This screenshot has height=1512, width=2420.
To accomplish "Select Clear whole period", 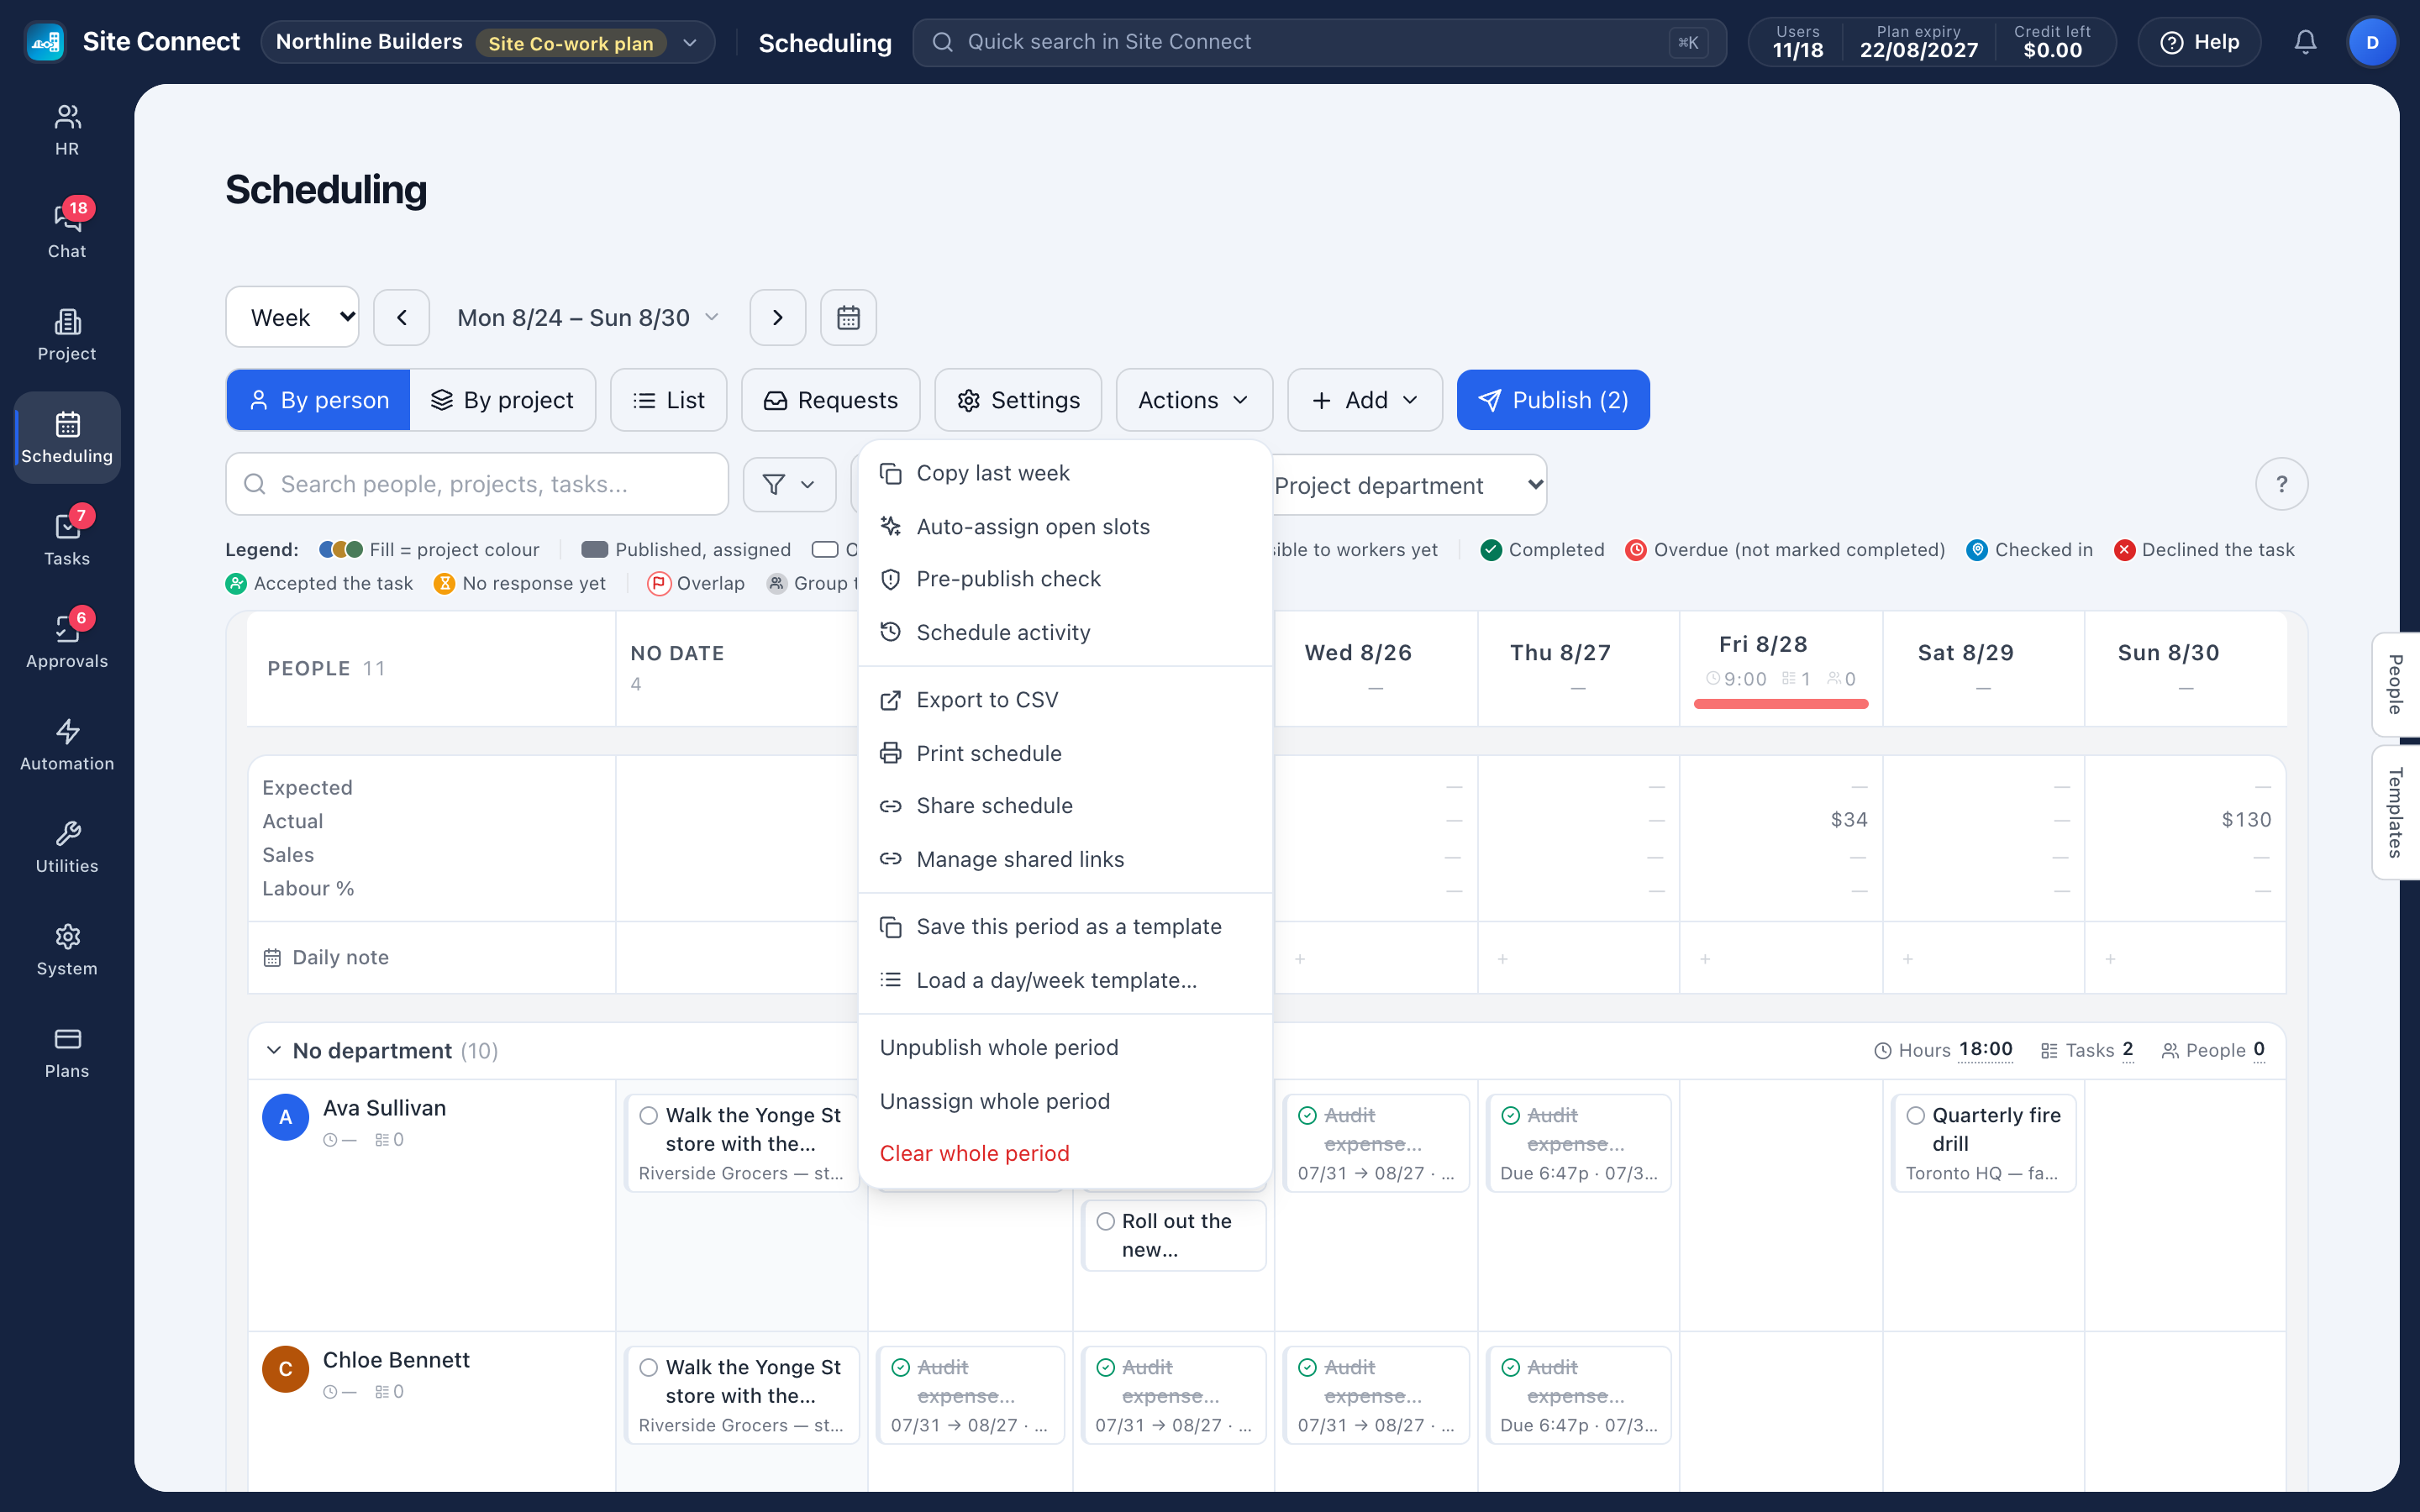I will [x=1064, y=1153].
